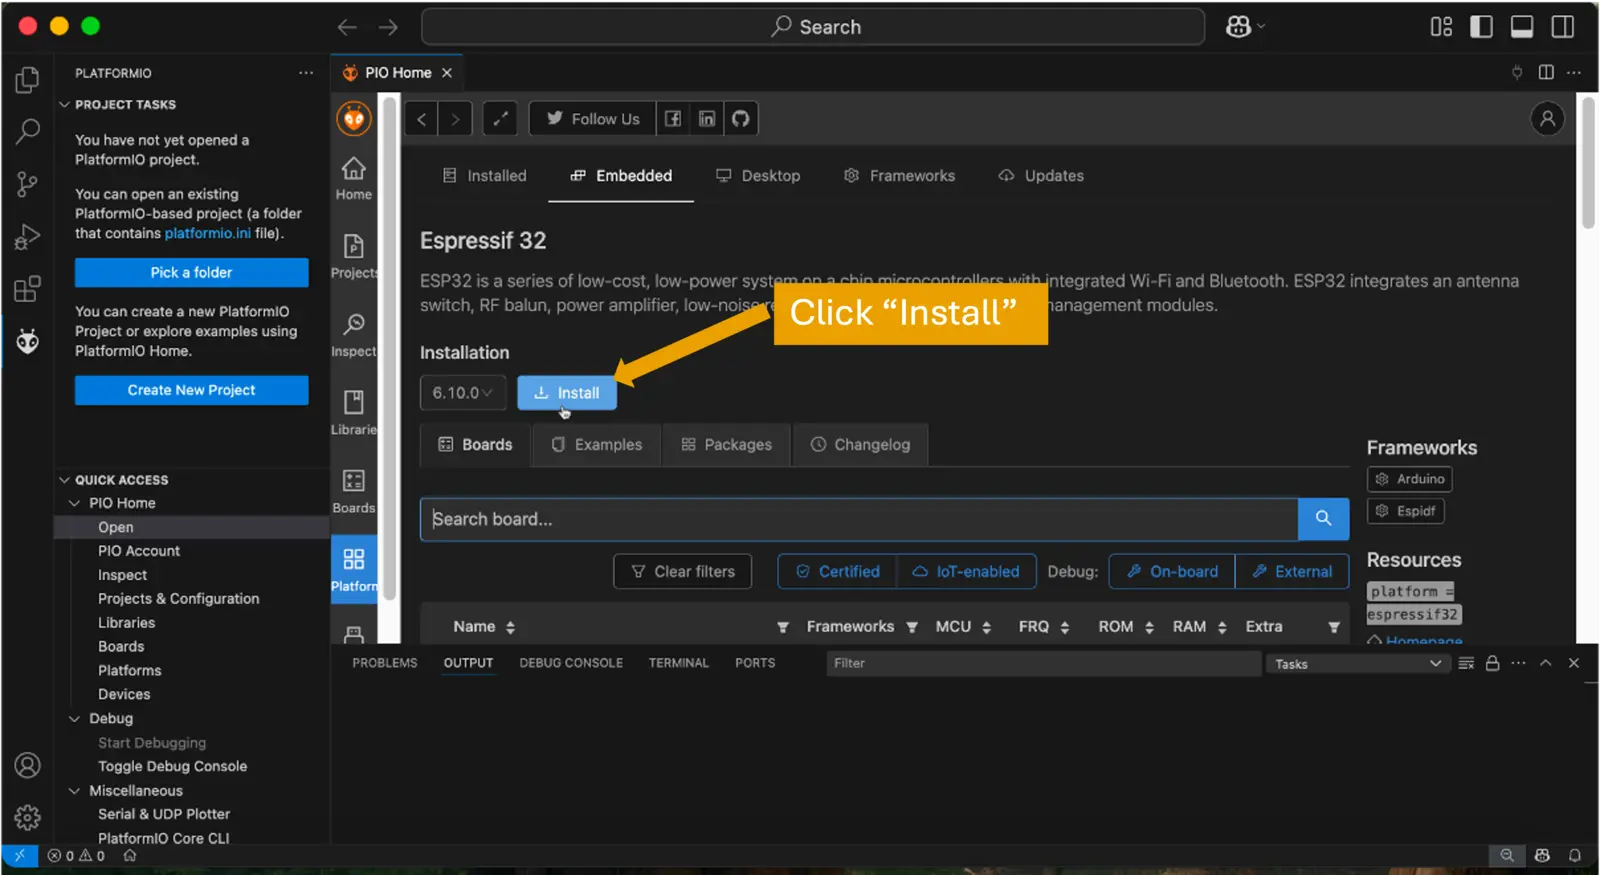Collapse the Debug tree node
The height and width of the screenshot is (875, 1600).
pyautogui.click(x=74, y=719)
